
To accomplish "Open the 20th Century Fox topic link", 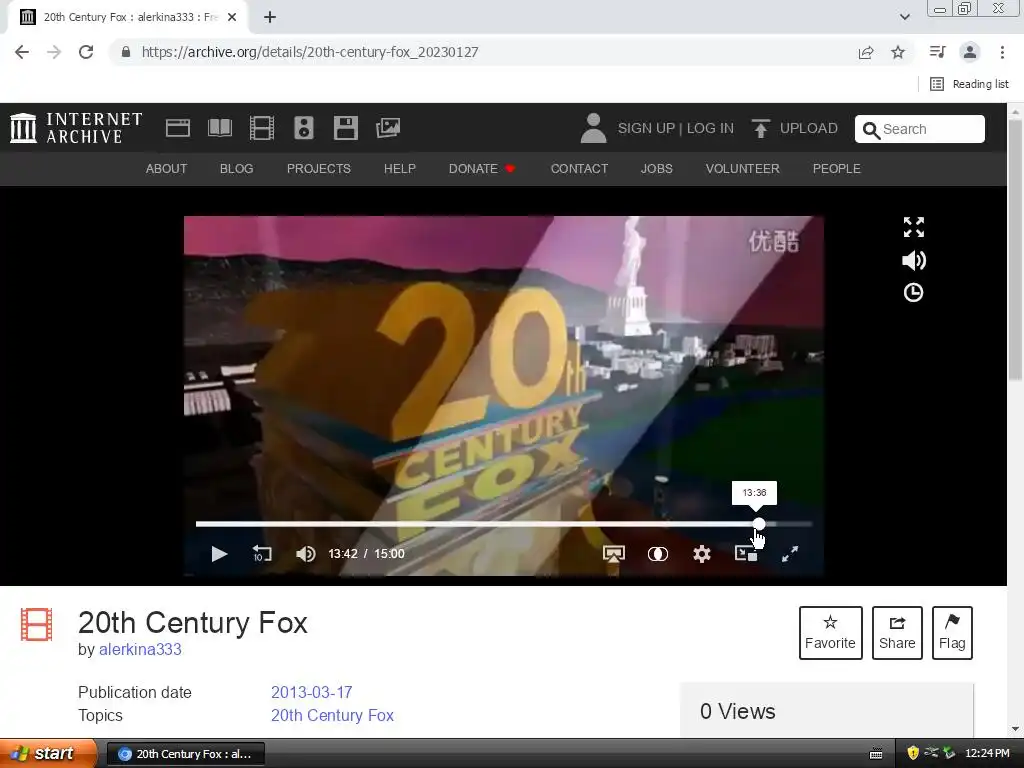I will 332,715.
